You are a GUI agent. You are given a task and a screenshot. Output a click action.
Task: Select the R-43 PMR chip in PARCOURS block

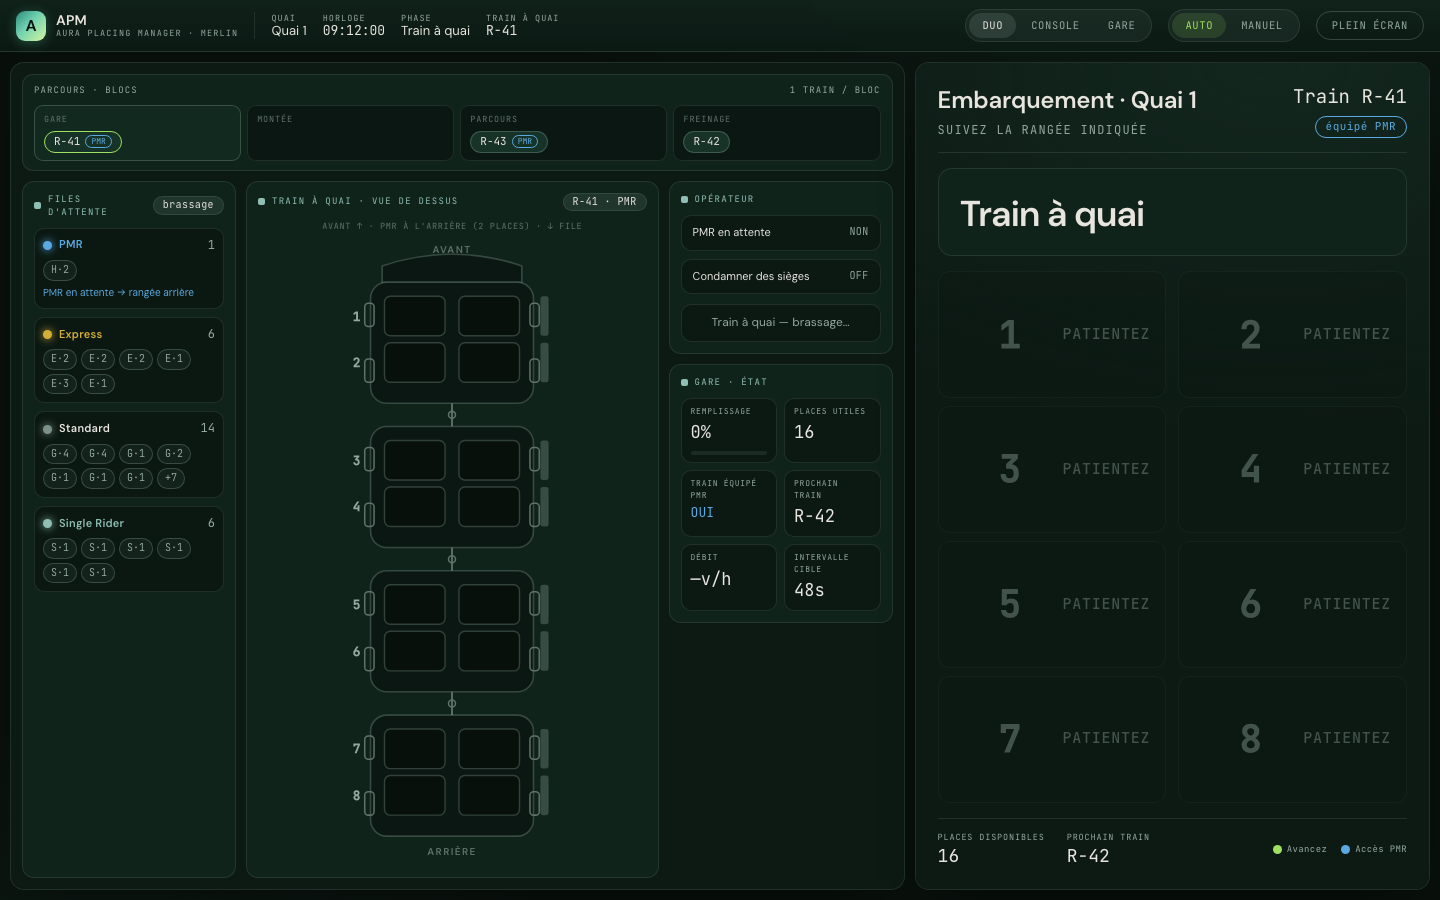[x=508, y=142]
